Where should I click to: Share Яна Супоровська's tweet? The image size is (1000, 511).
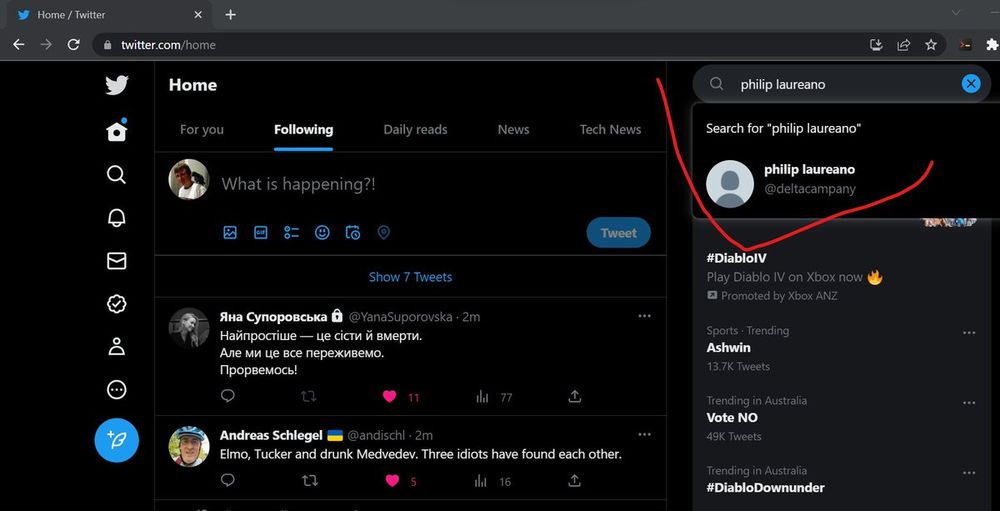[x=575, y=397]
